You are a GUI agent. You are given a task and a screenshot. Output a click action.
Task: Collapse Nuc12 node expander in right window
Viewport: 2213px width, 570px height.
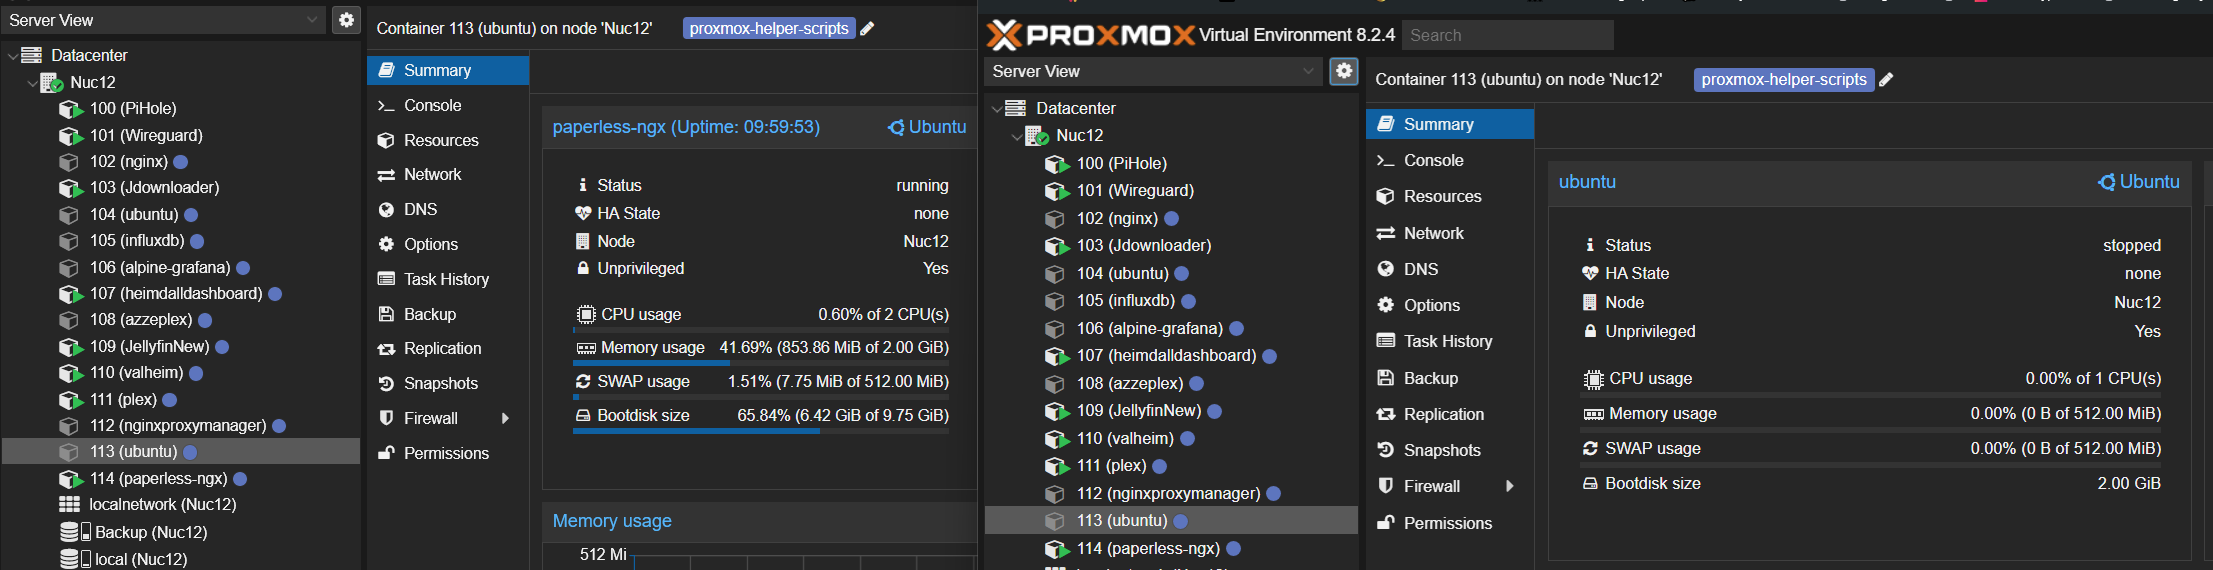click(x=1017, y=136)
